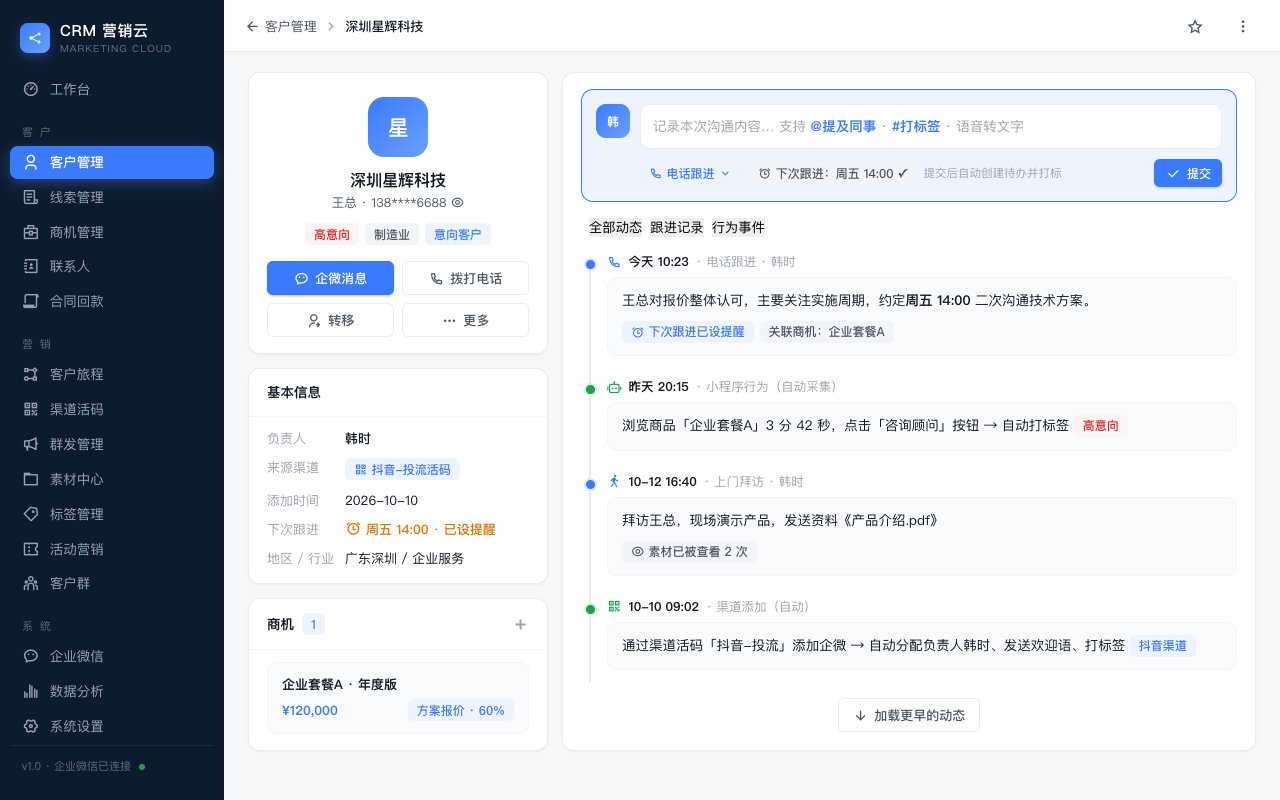Click the CRM 营销云 share logo
The image size is (1280, 800).
click(x=35, y=38)
